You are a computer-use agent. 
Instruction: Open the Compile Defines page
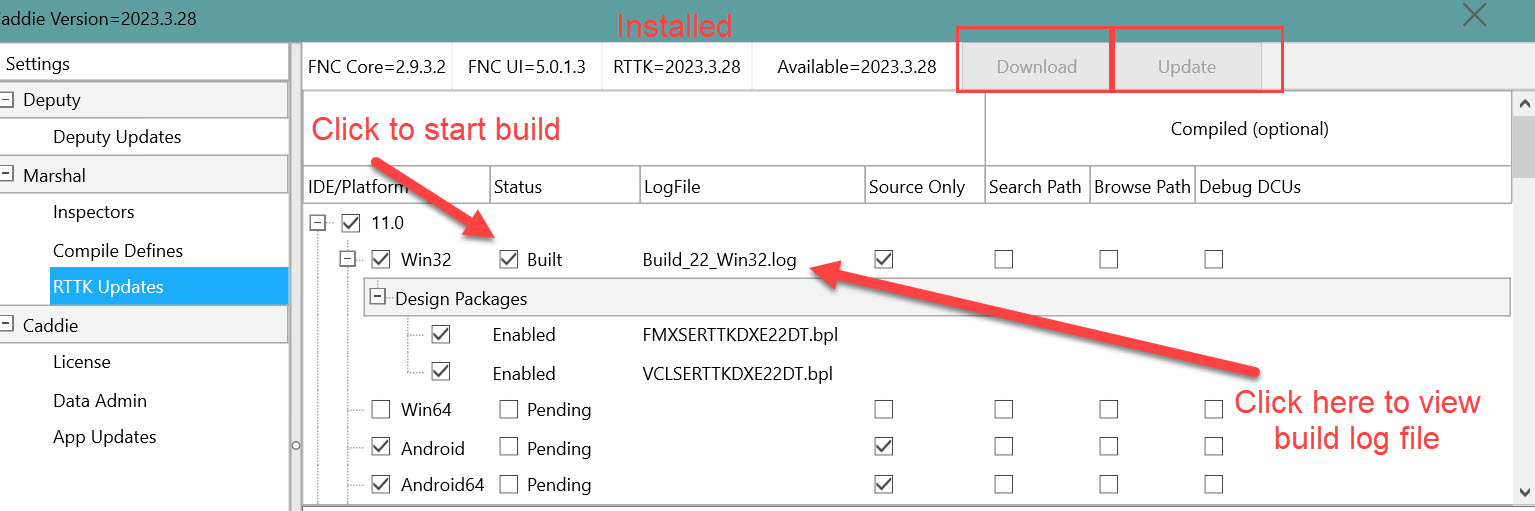[117, 250]
